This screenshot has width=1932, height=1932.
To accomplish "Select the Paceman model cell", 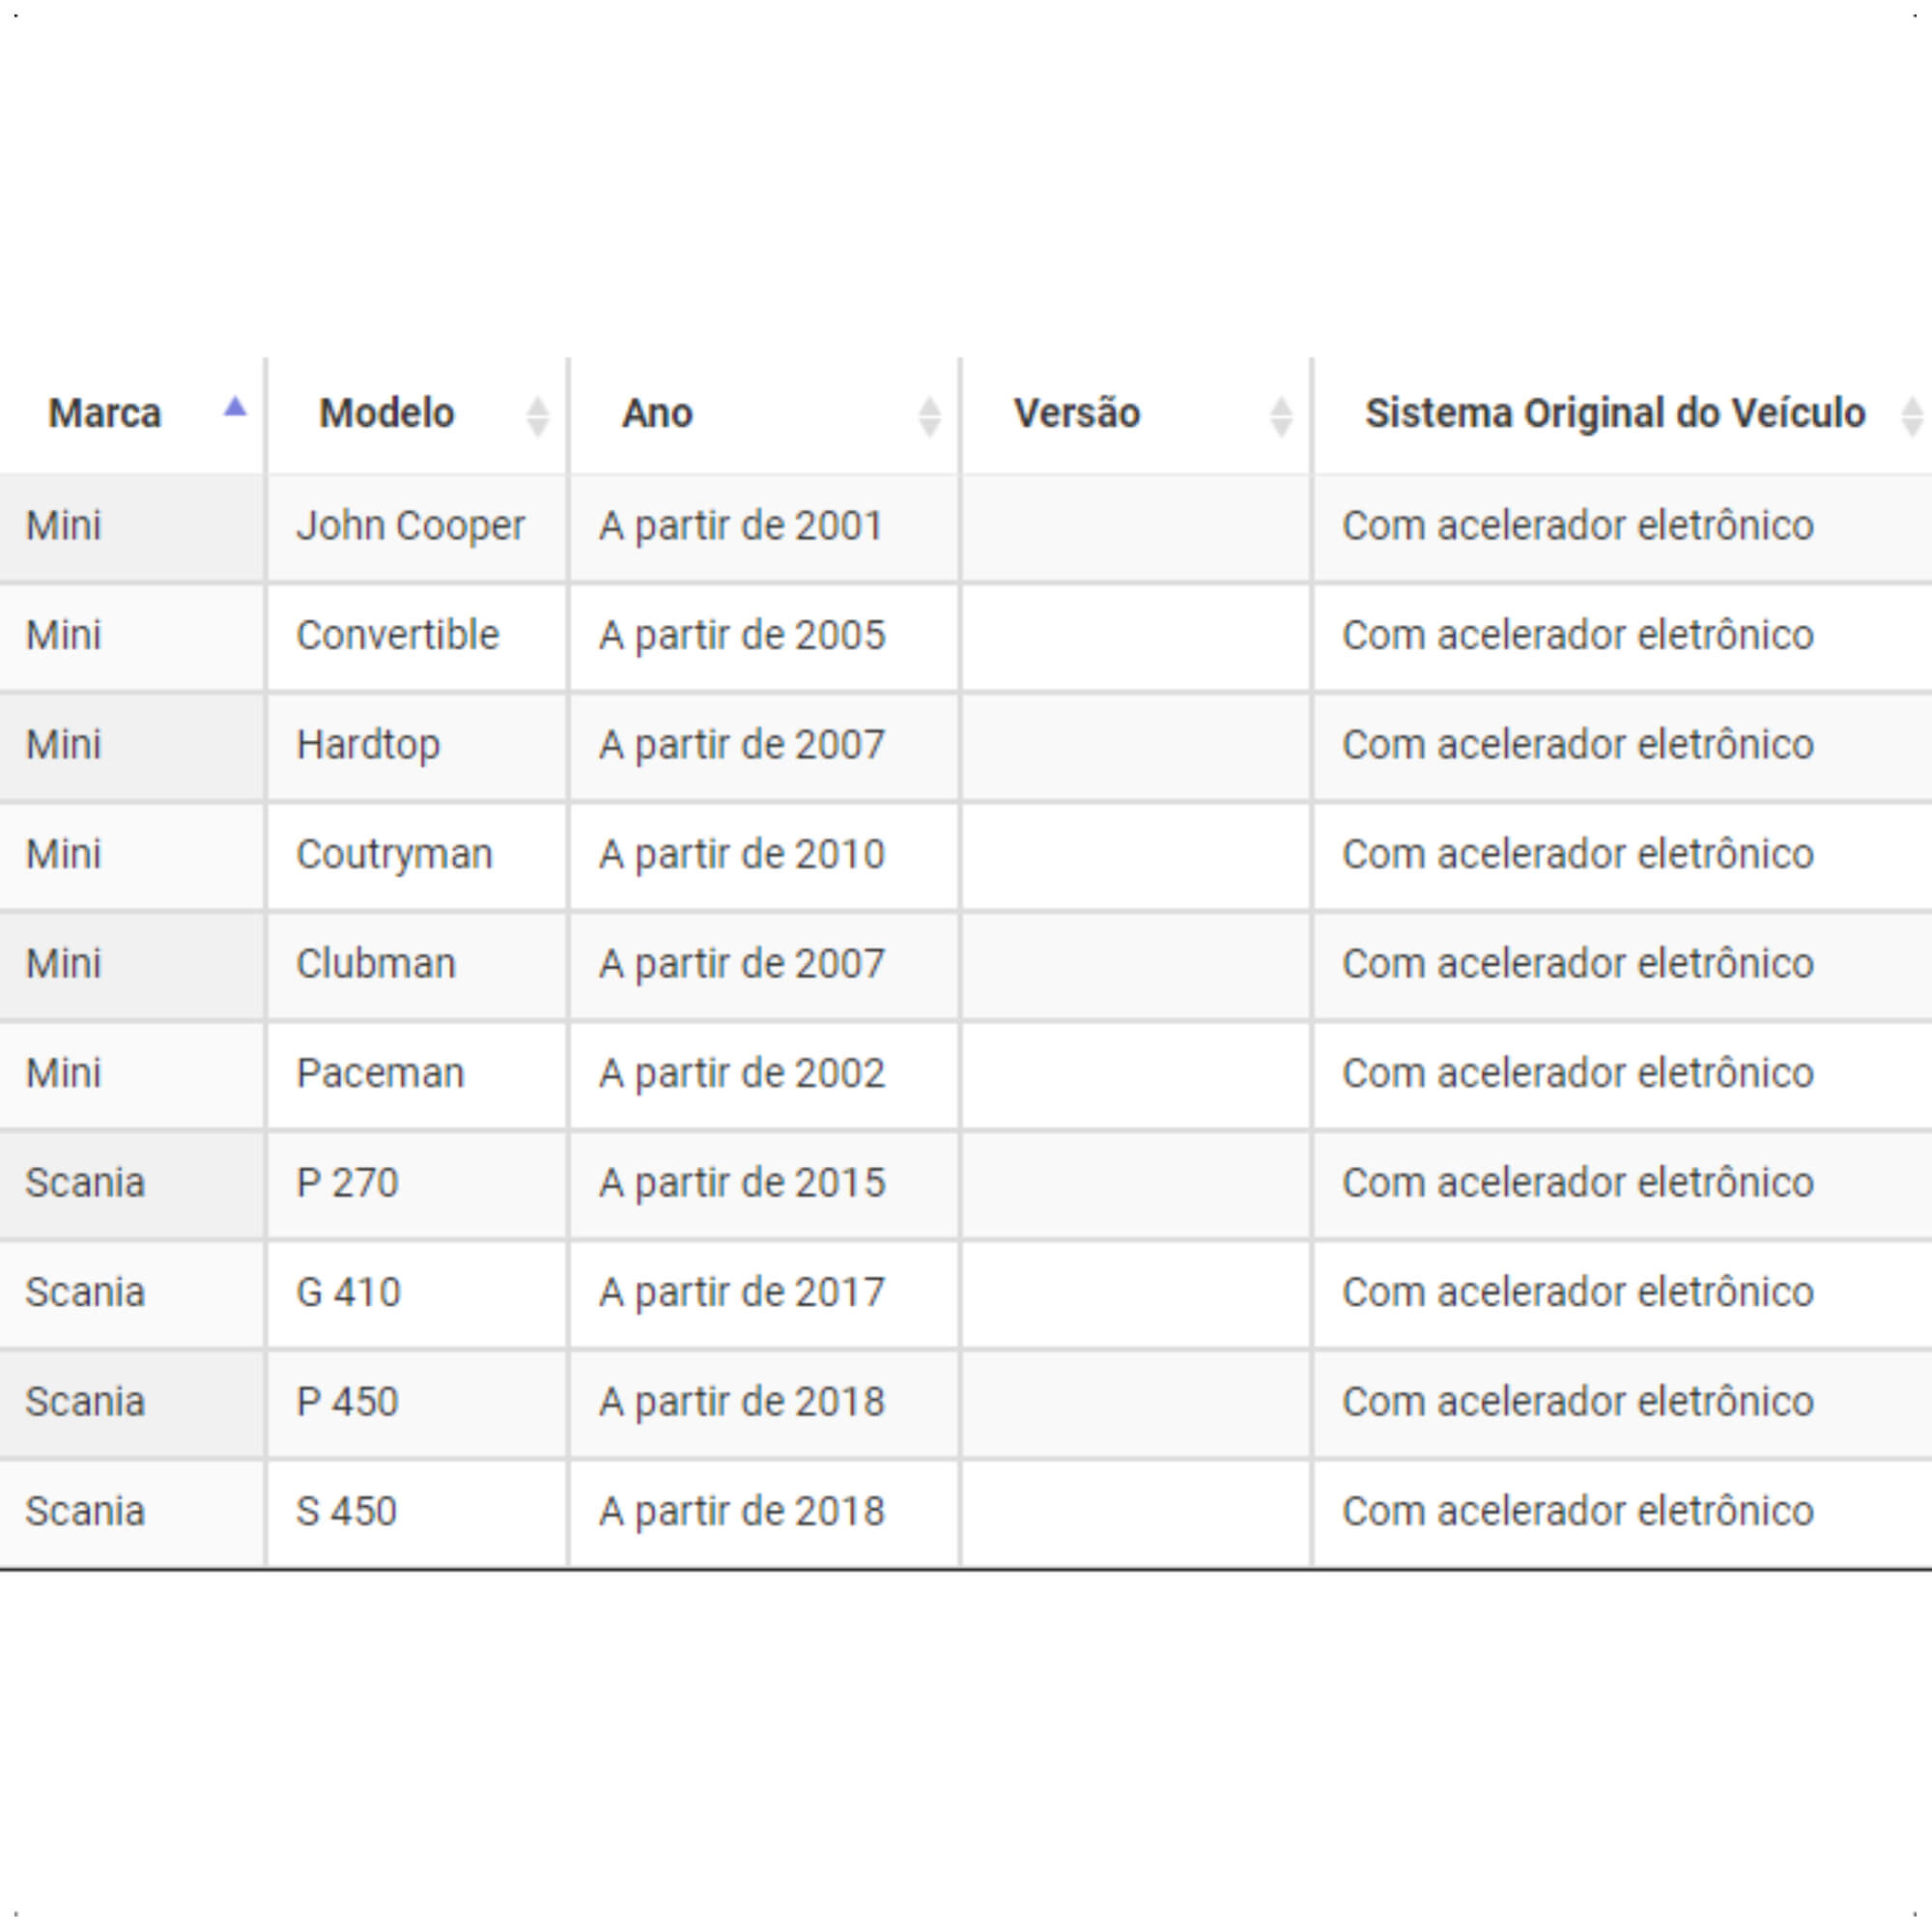I will pos(417,1075).
